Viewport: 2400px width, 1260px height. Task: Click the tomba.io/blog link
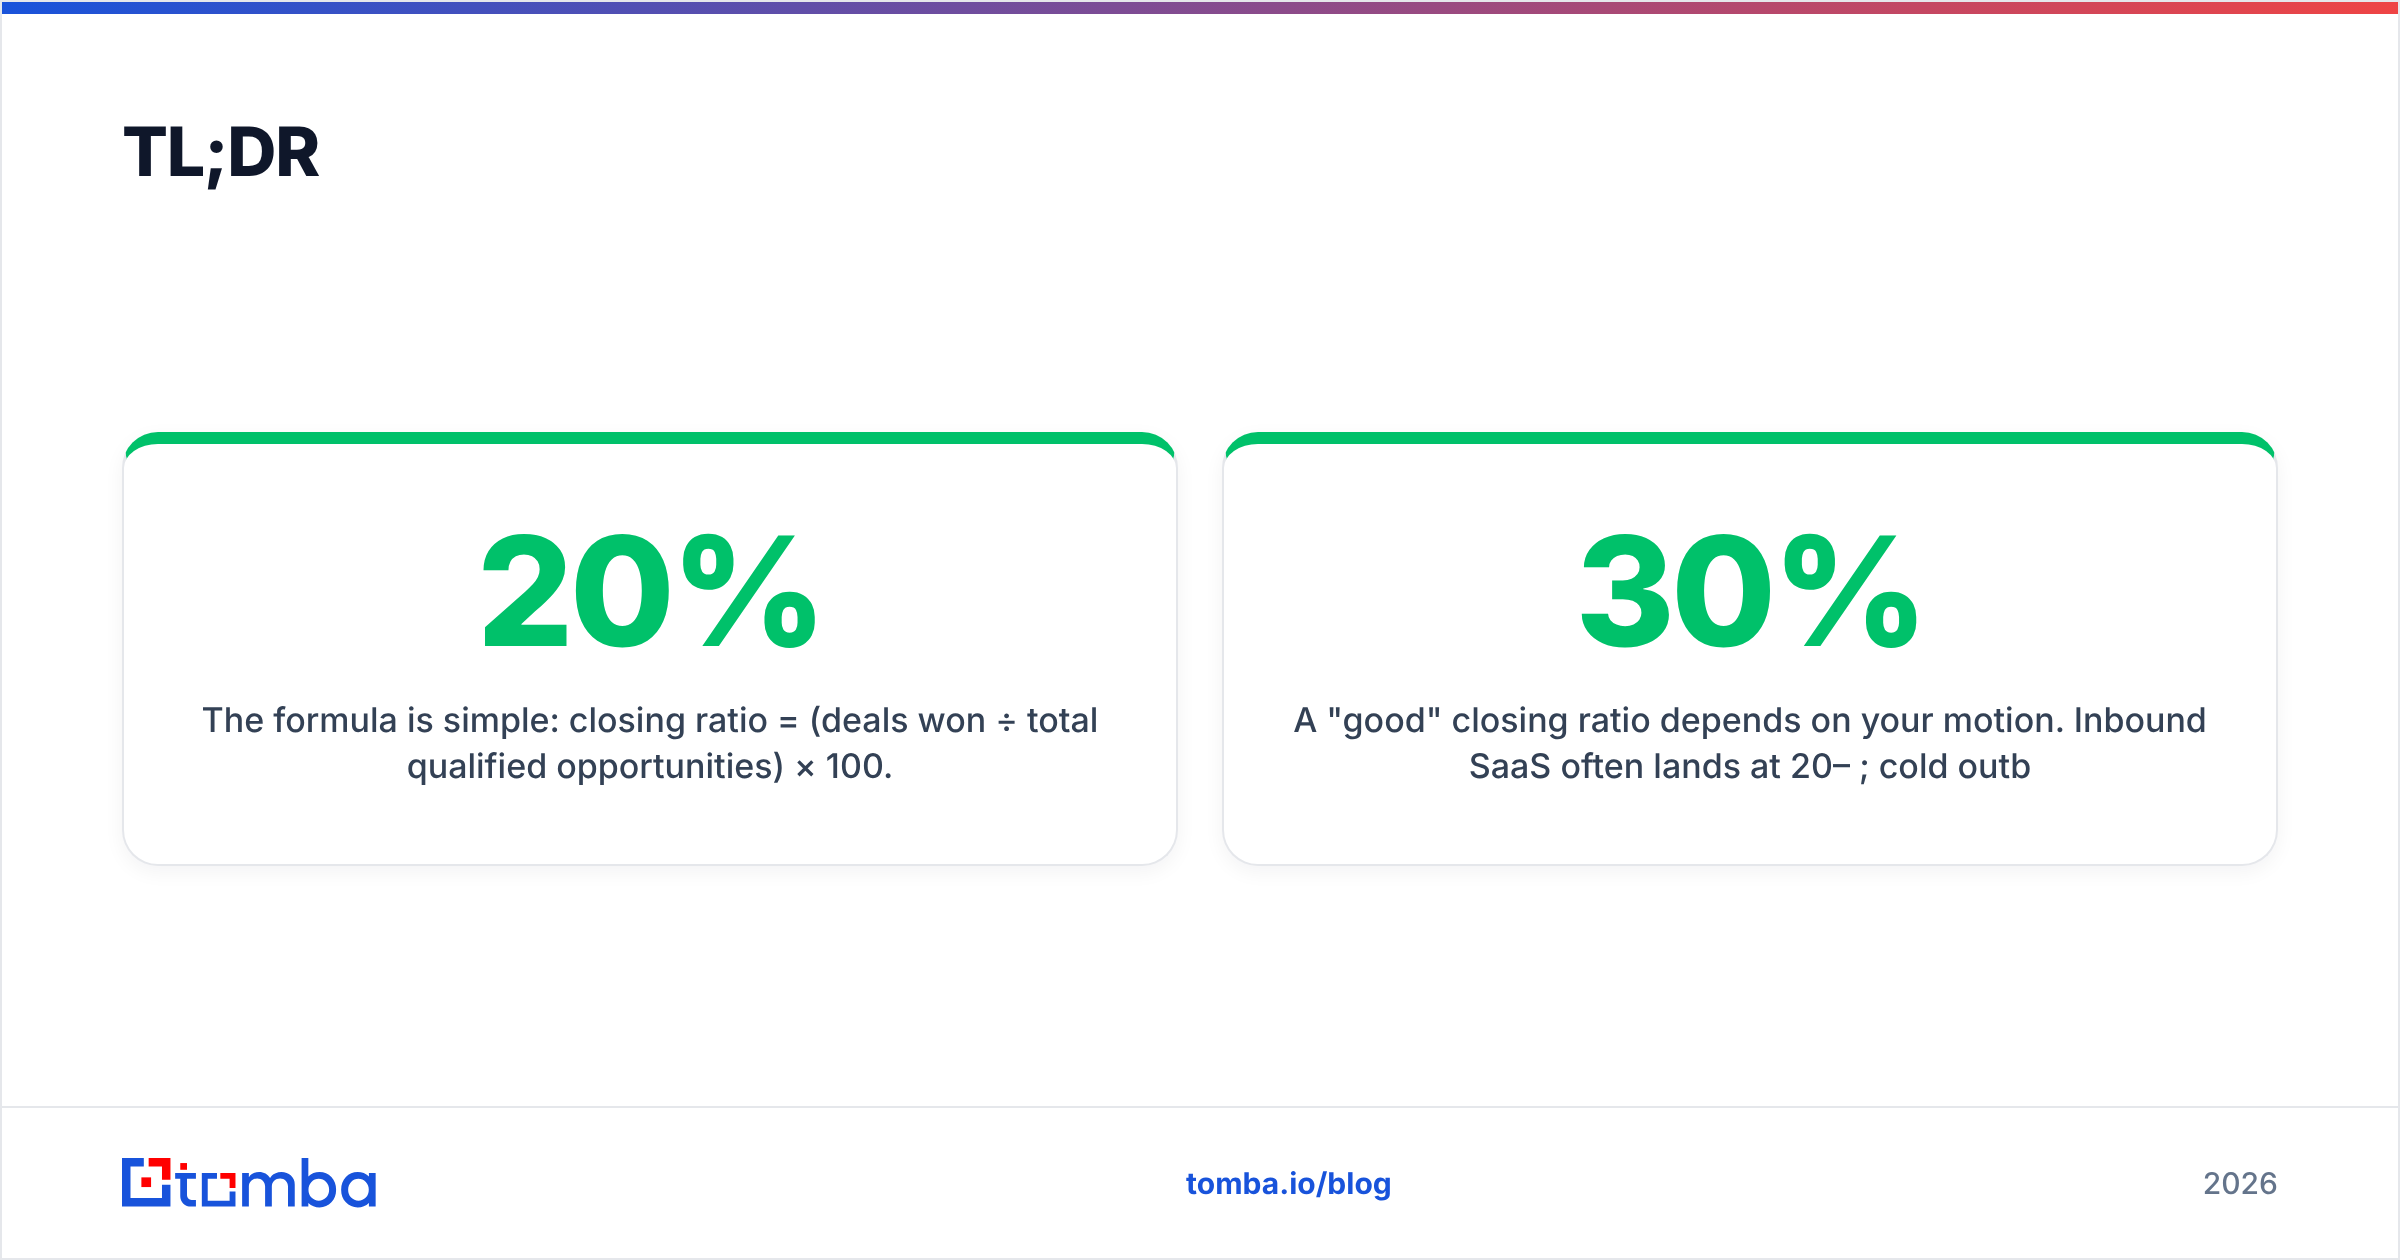[1288, 1183]
